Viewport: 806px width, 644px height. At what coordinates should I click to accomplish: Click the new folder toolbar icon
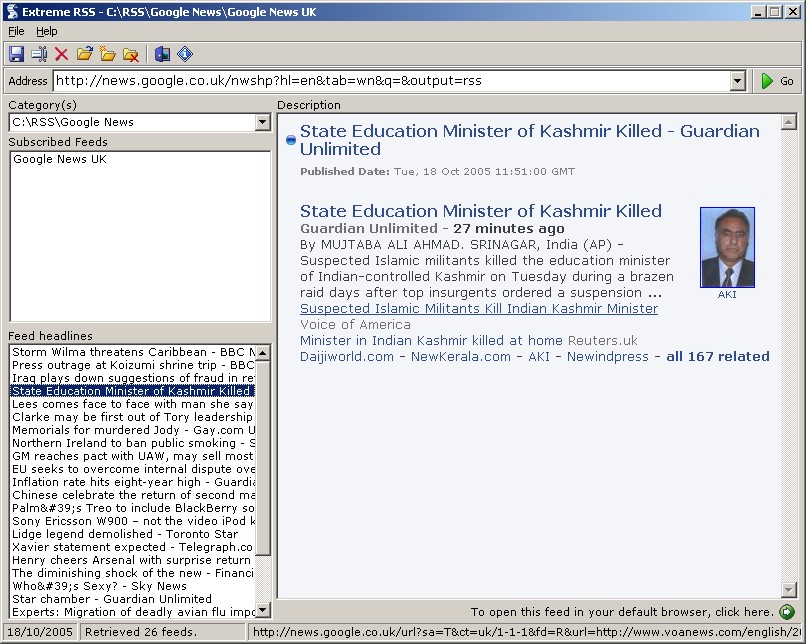pos(108,54)
